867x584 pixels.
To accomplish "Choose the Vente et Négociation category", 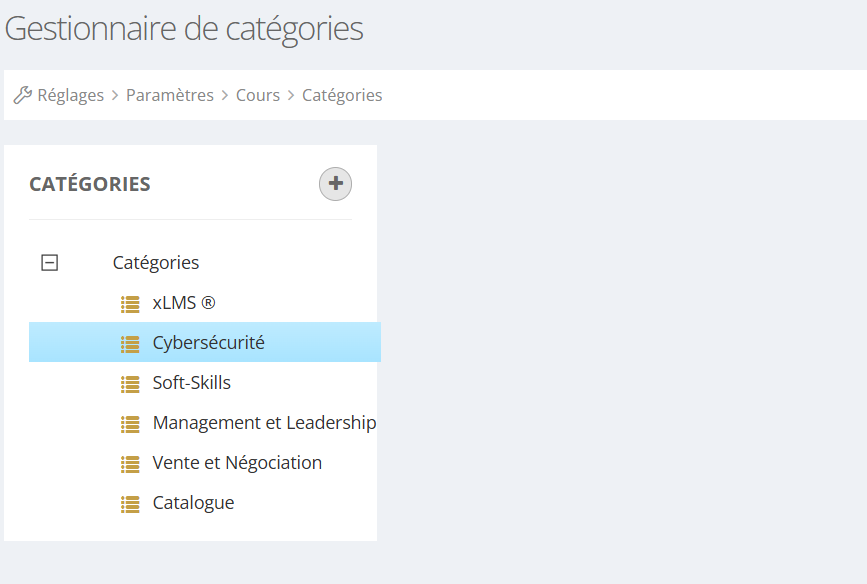I will pyautogui.click(x=237, y=463).
